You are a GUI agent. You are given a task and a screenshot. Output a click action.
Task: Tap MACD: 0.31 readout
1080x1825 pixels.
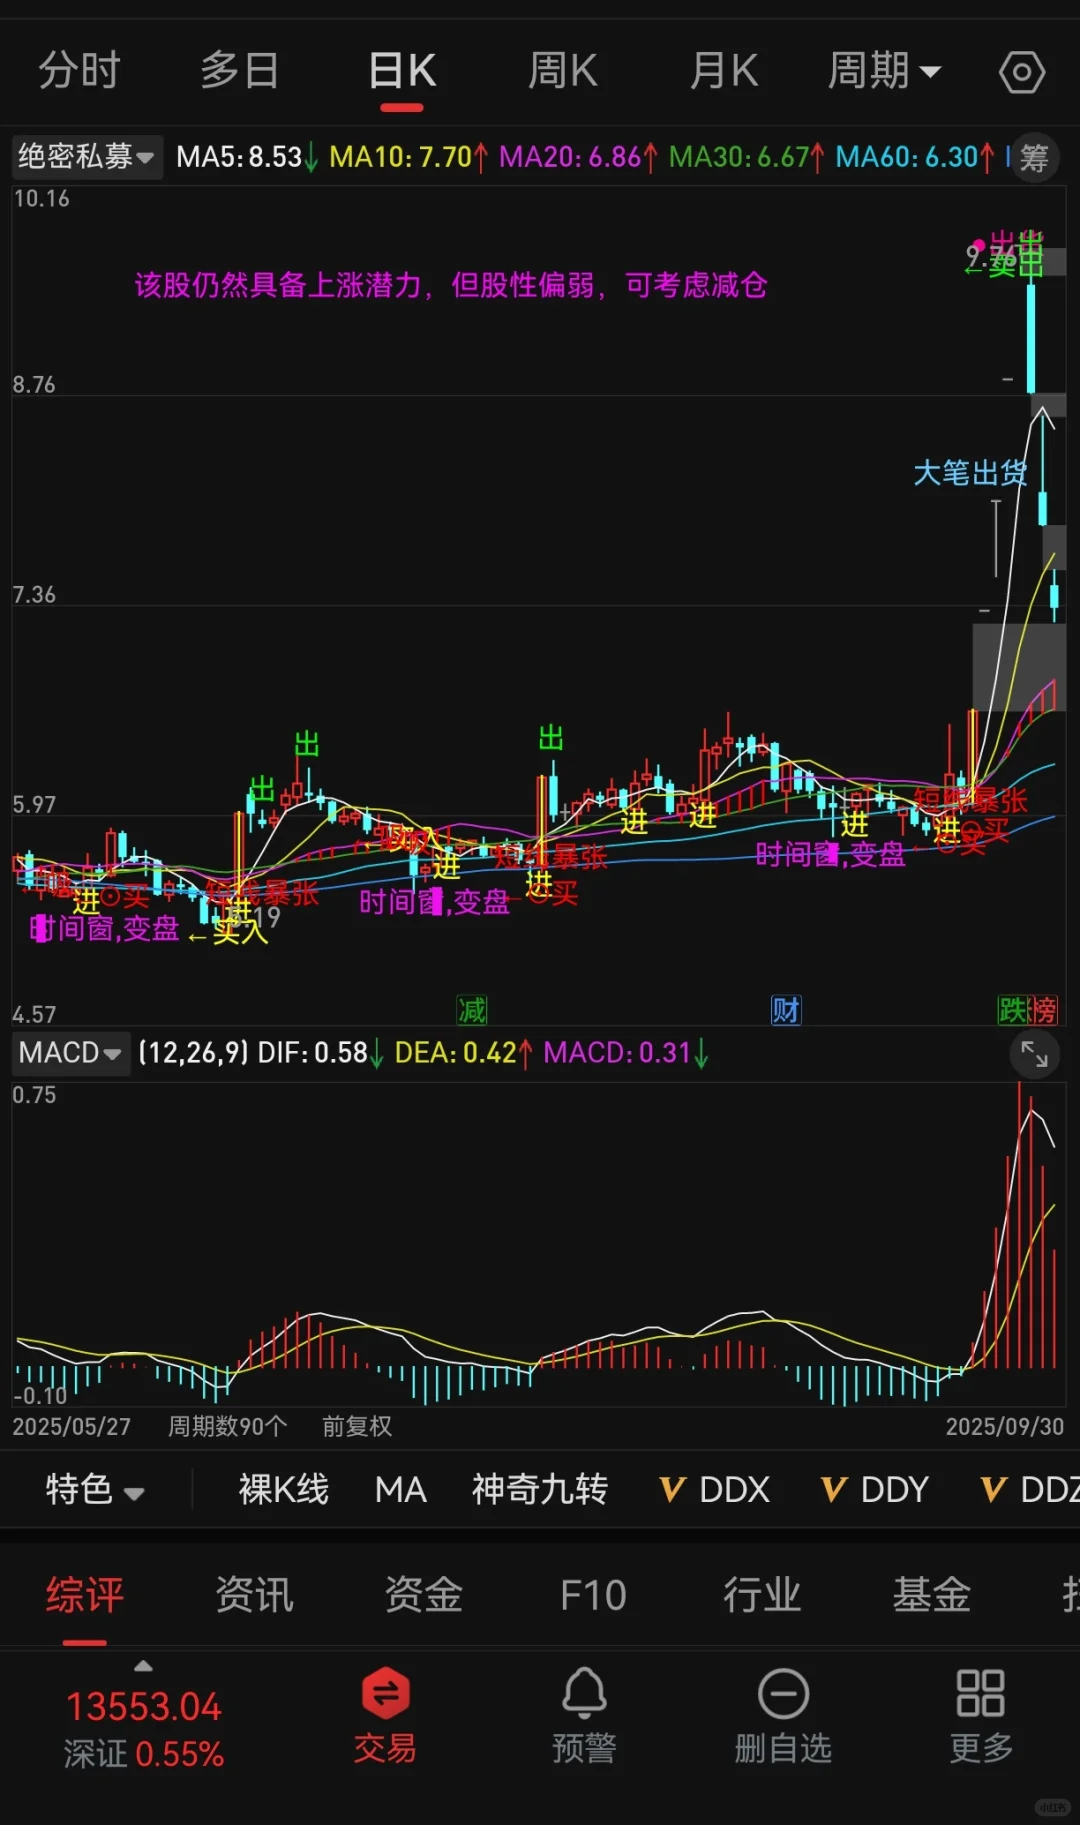coord(627,1053)
